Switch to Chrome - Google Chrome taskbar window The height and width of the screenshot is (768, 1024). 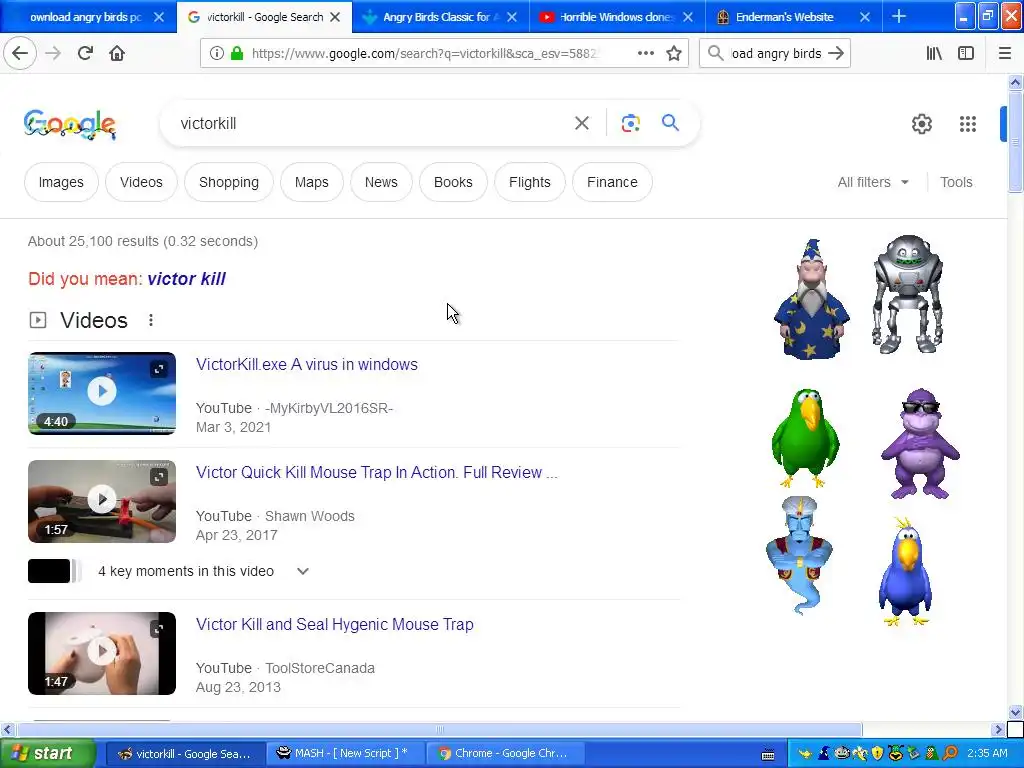(503, 754)
